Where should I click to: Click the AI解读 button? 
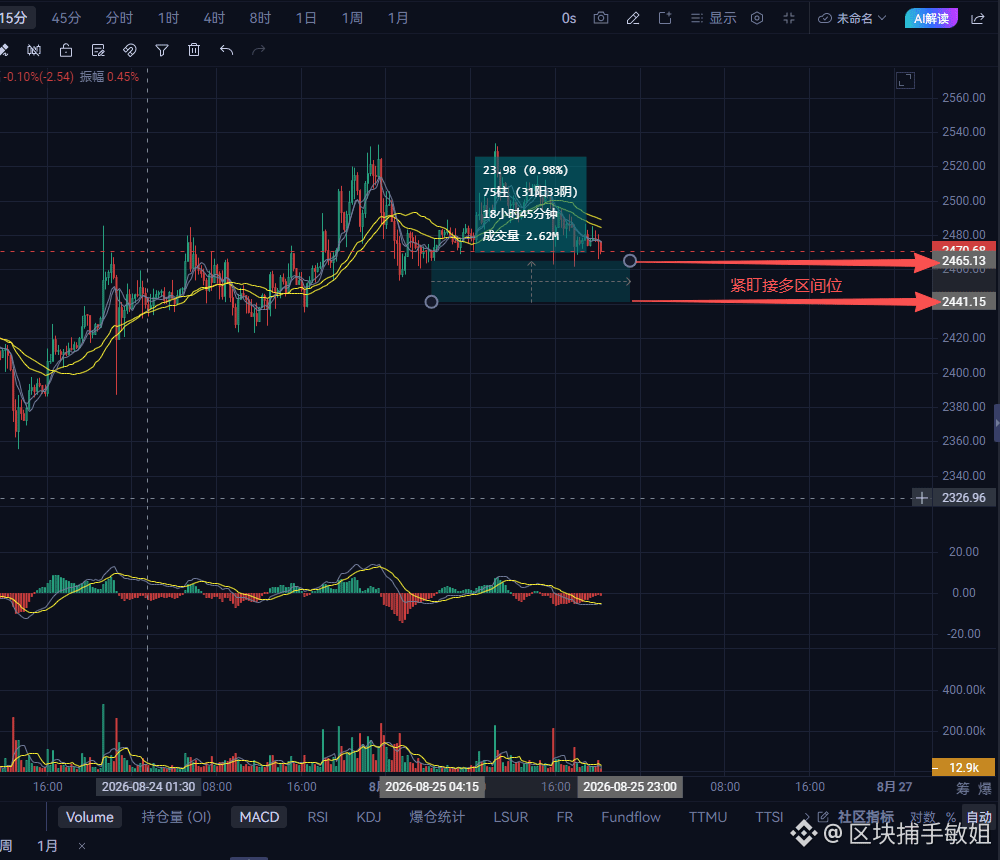[931, 18]
